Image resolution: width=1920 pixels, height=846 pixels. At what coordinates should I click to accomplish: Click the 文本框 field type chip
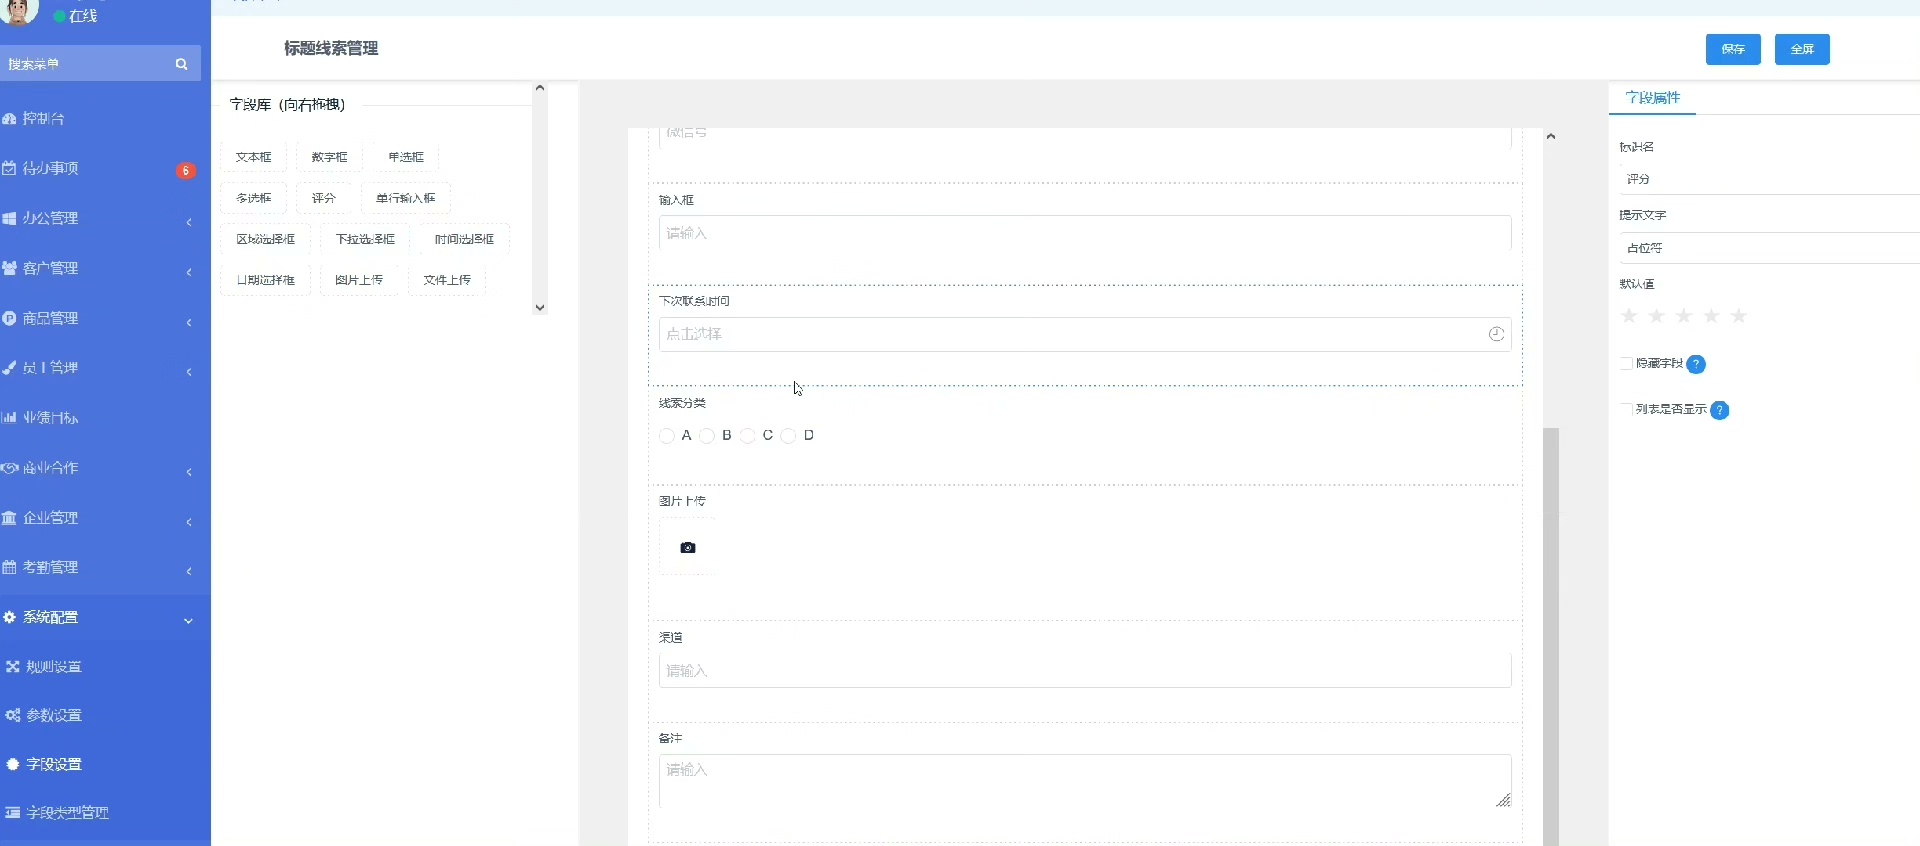pyautogui.click(x=254, y=157)
